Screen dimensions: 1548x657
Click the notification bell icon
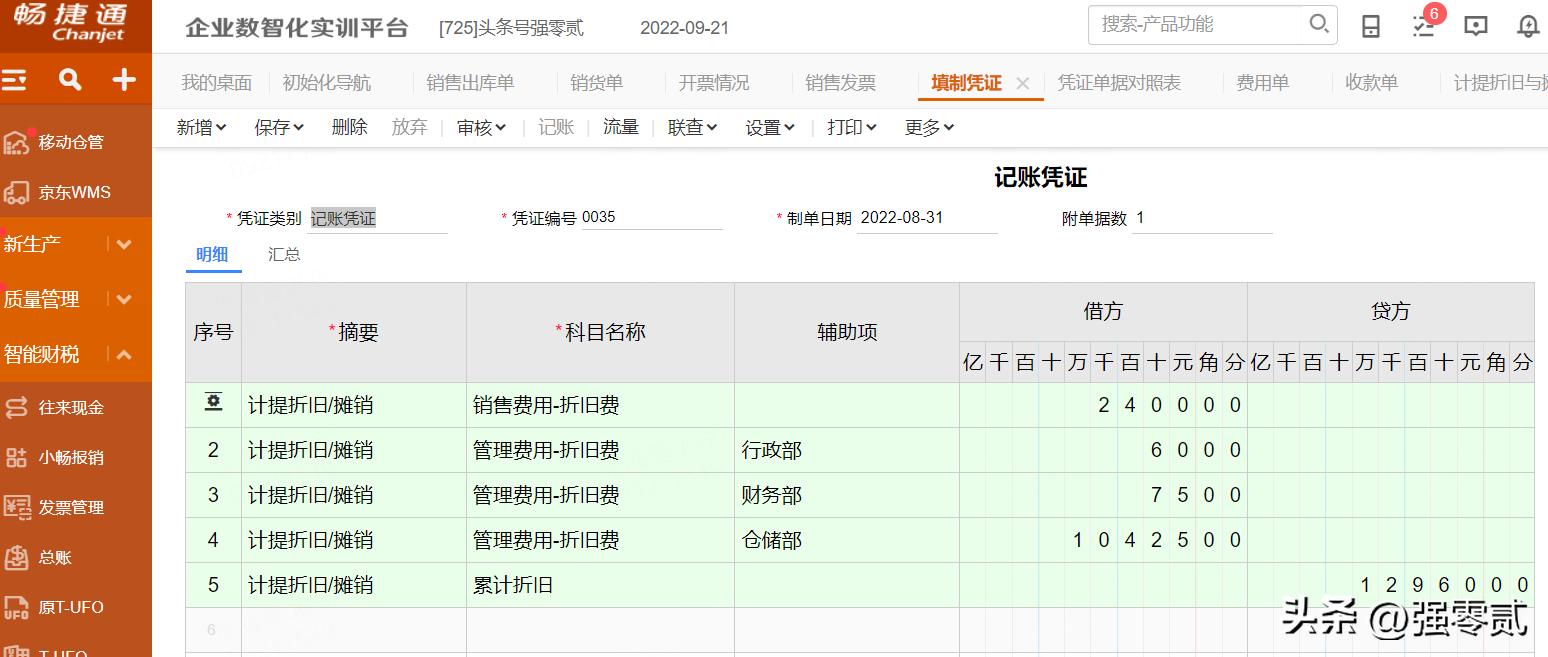pyautogui.click(x=1527, y=27)
